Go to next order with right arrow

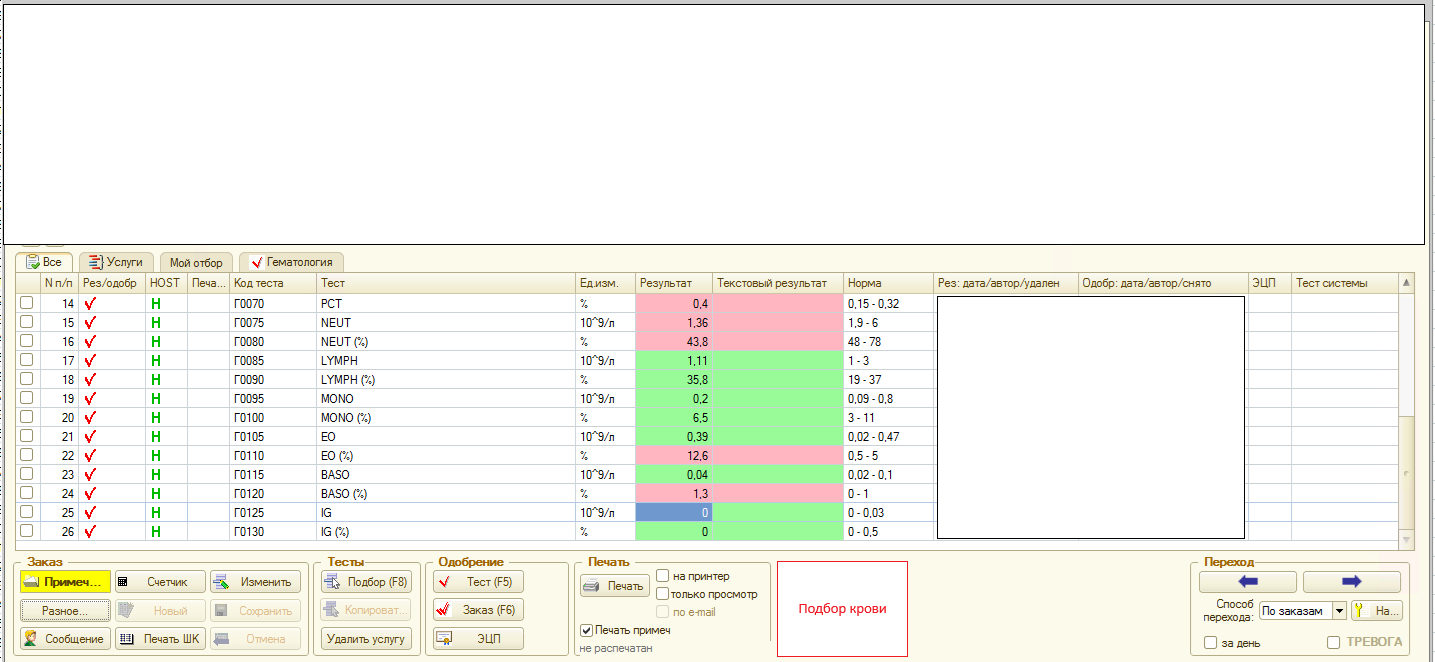[x=1351, y=582]
